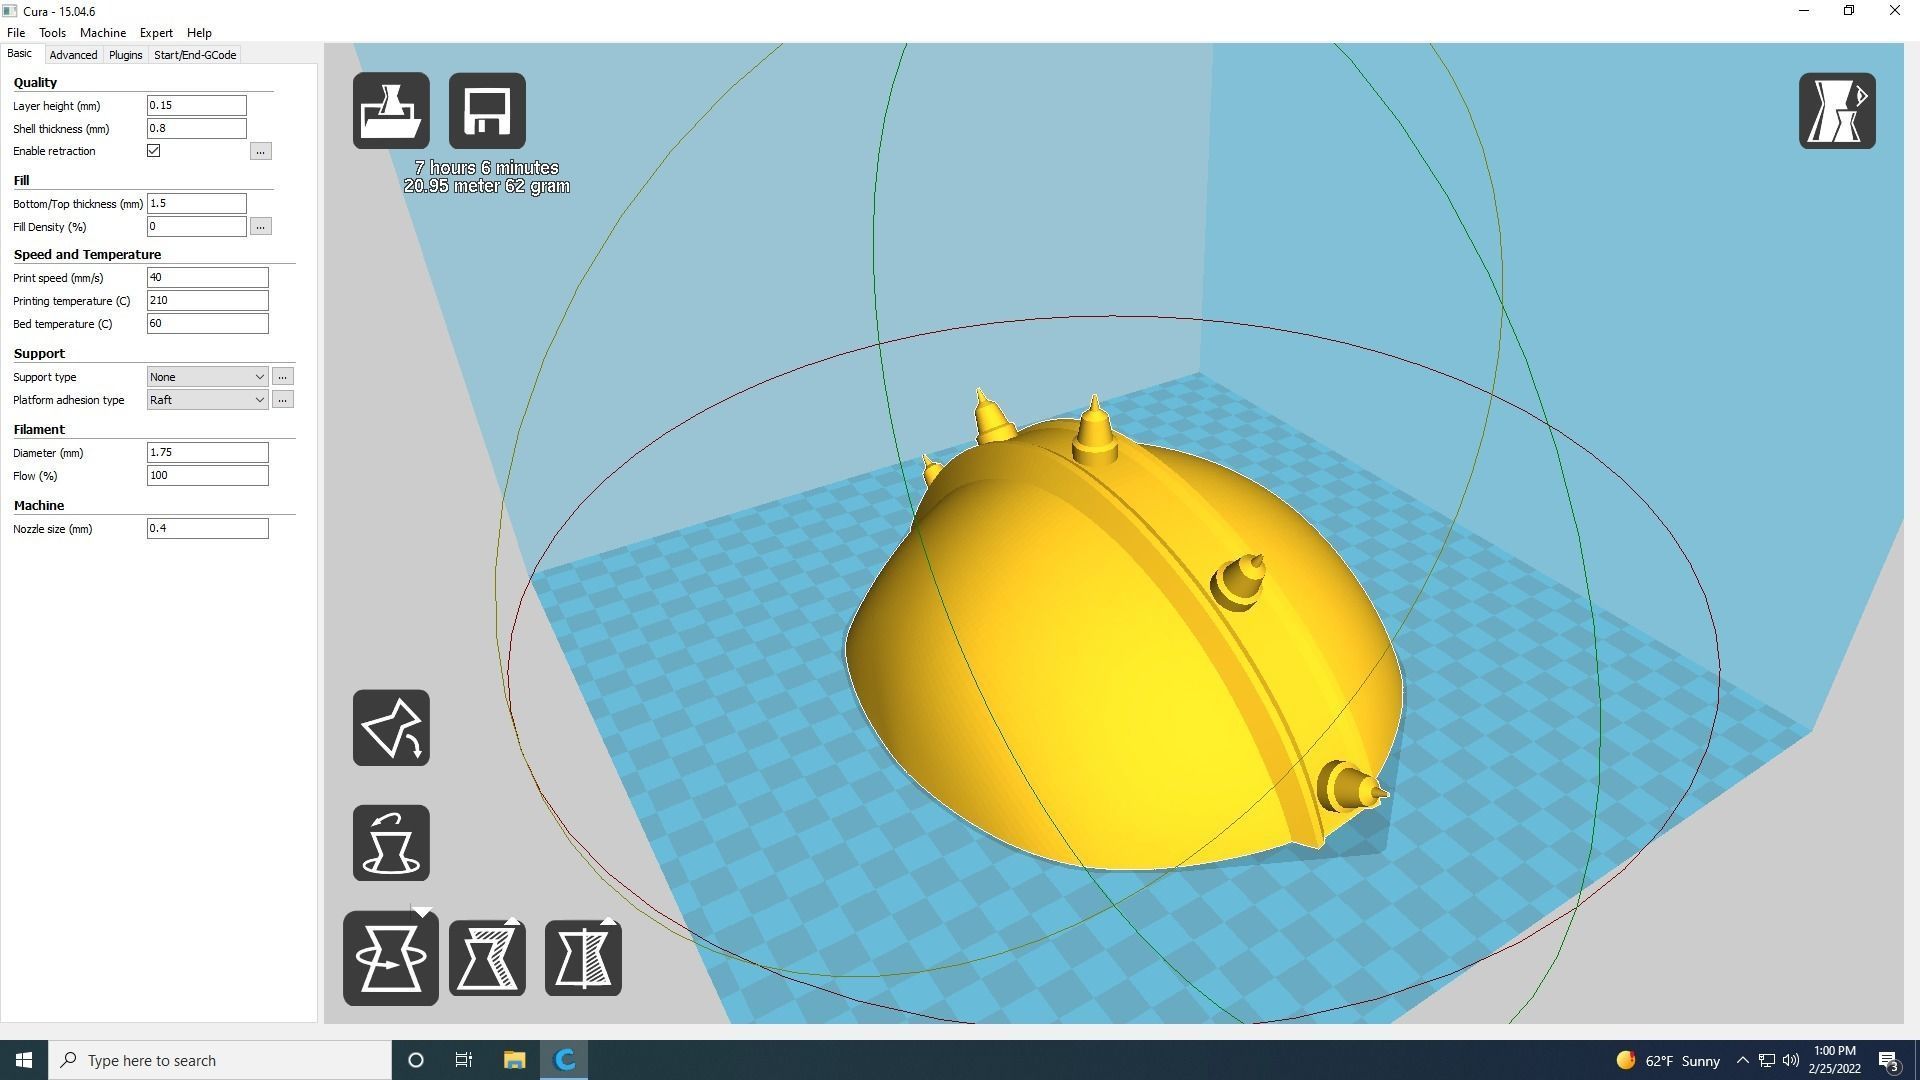The height and width of the screenshot is (1080, 1920).
Task: Open File Explorer from taskbar
Action: point(514,1060)
